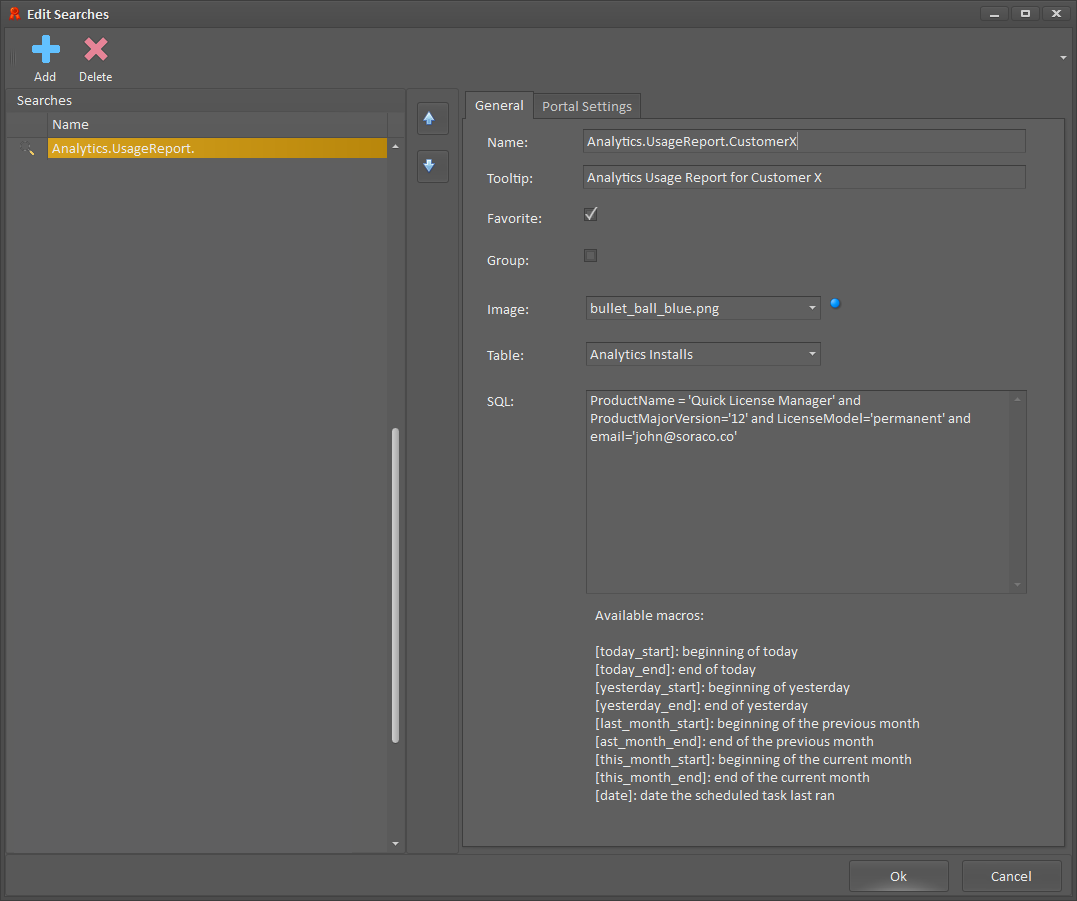This screenshot has width=1077, height=901.
Task: Switch to the General tab
Action: [499, 106]
